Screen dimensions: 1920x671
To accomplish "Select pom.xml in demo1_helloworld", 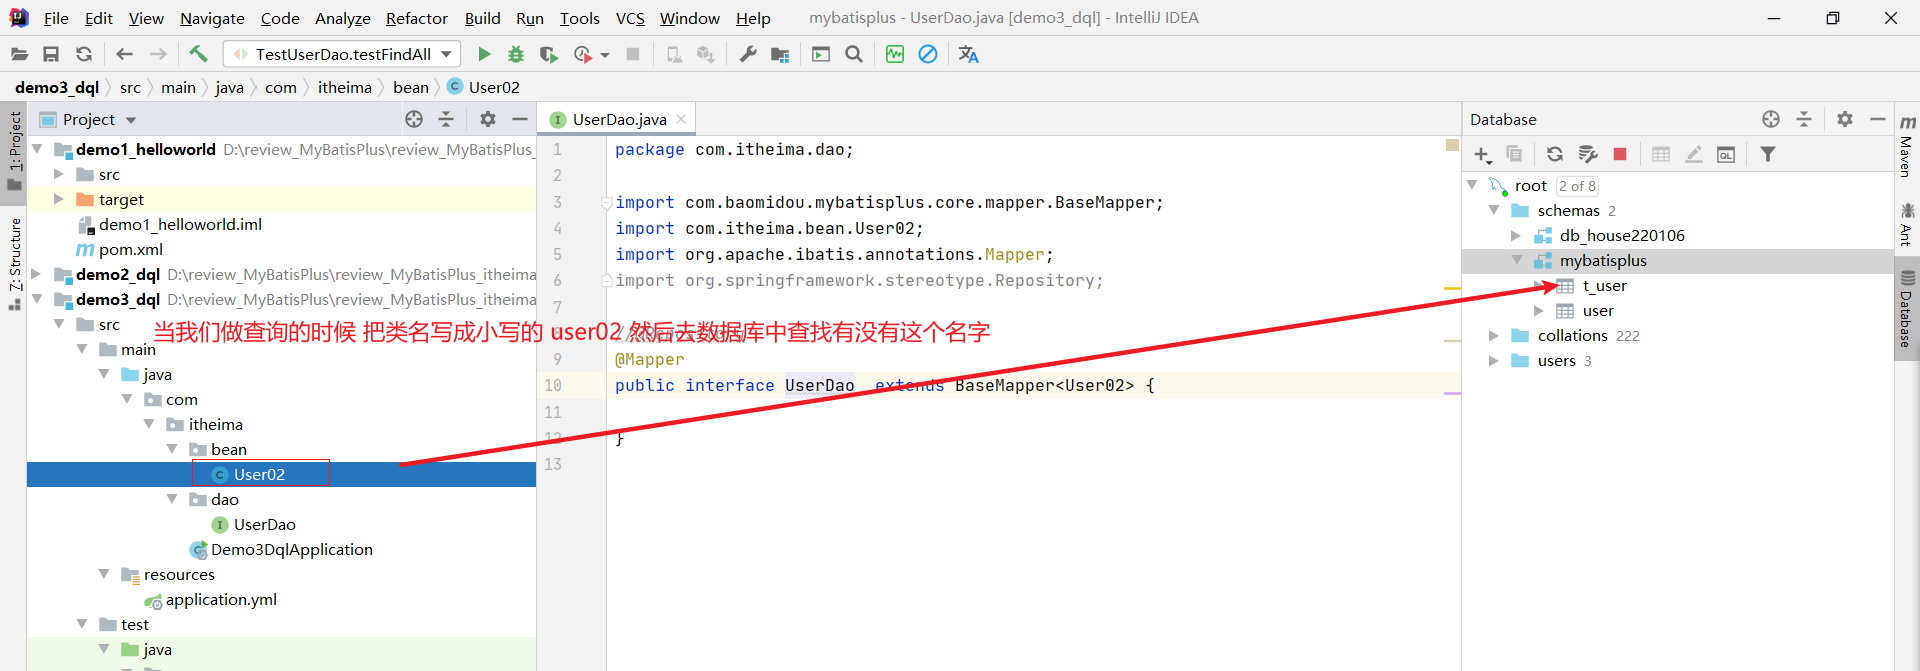I will [130, 249].
